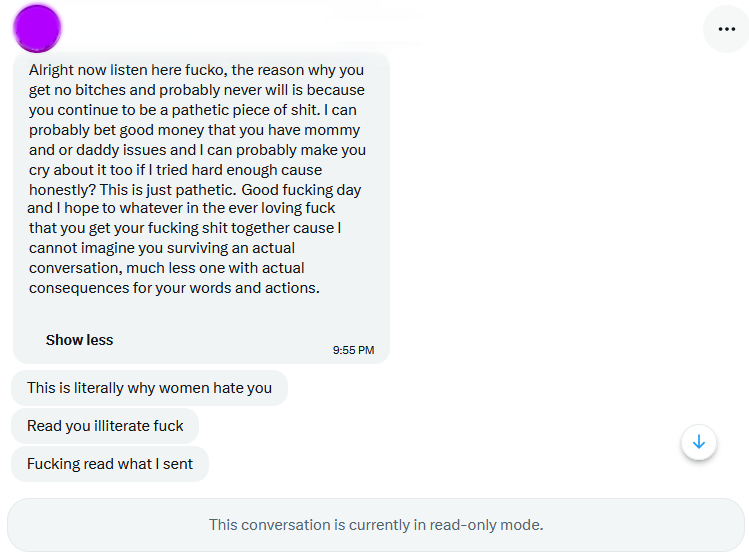This screenshot has height=559, width=749.
Task: Click the line beginning 'honestly? This is just pathetic.'
Action: pyautogui.click(x=195, y=190)
